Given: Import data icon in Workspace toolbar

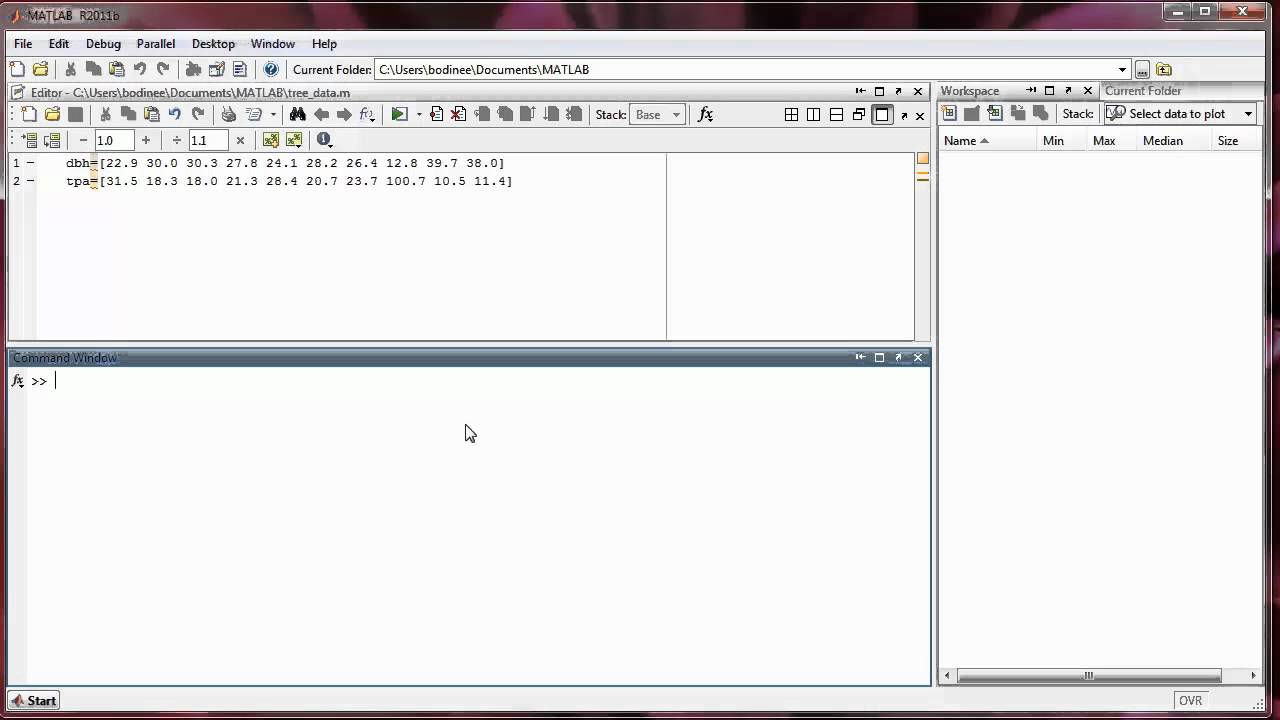Looking at the screenshot, I should pos(994,113).
